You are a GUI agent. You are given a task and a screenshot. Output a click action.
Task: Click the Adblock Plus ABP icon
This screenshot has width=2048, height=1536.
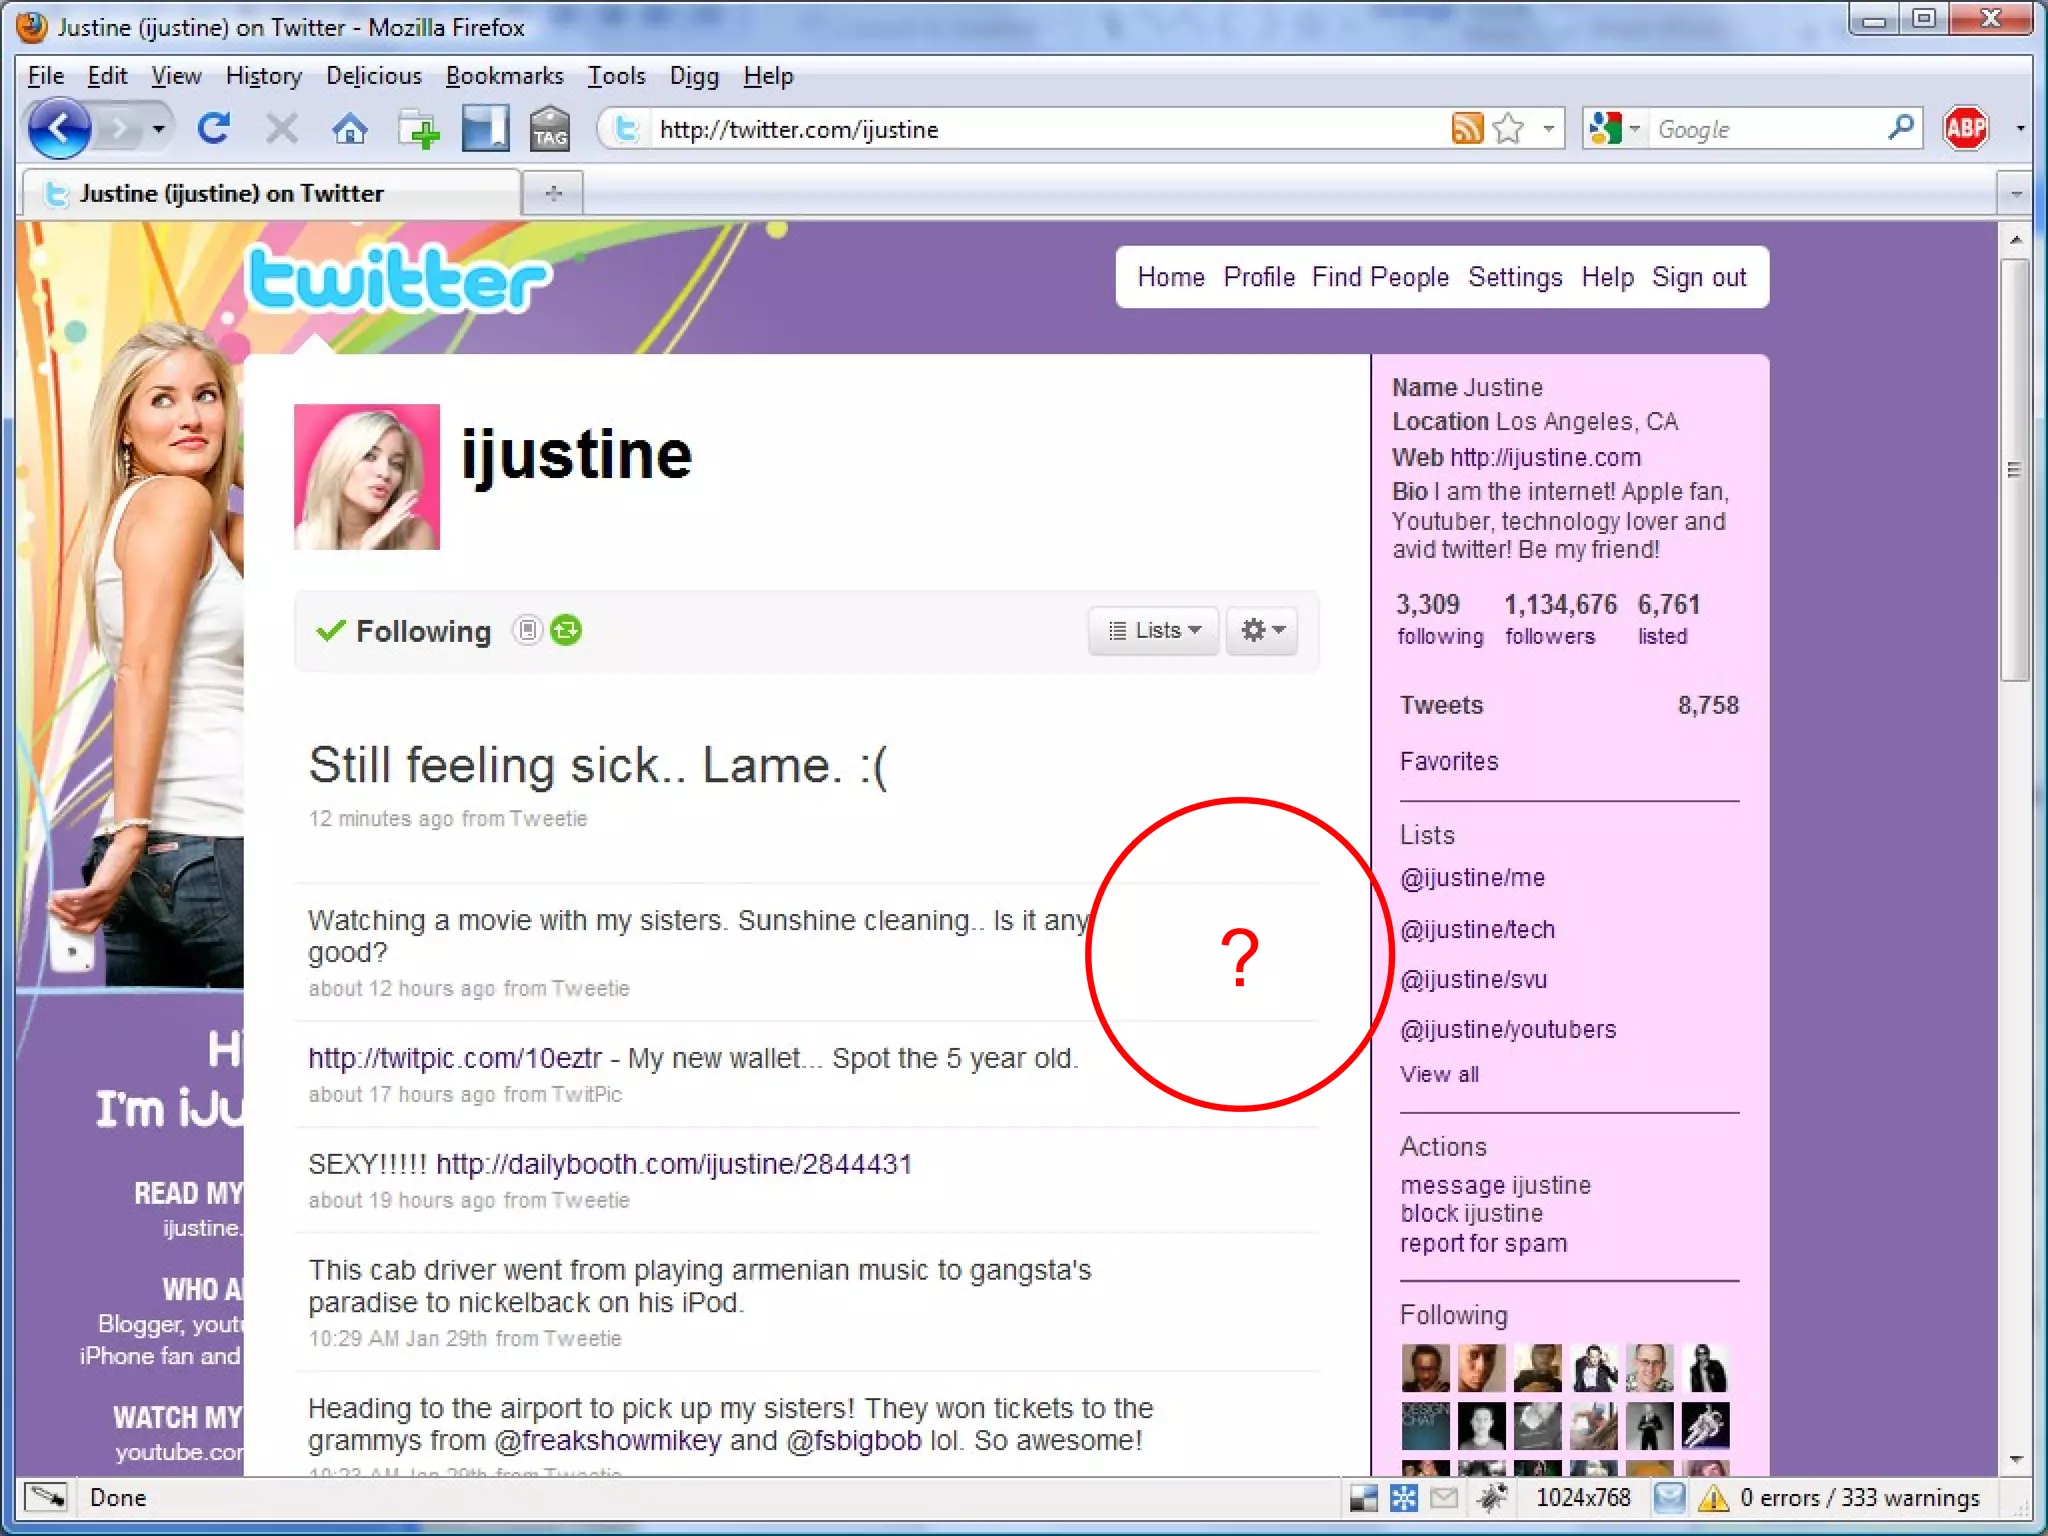[1965, 129]
